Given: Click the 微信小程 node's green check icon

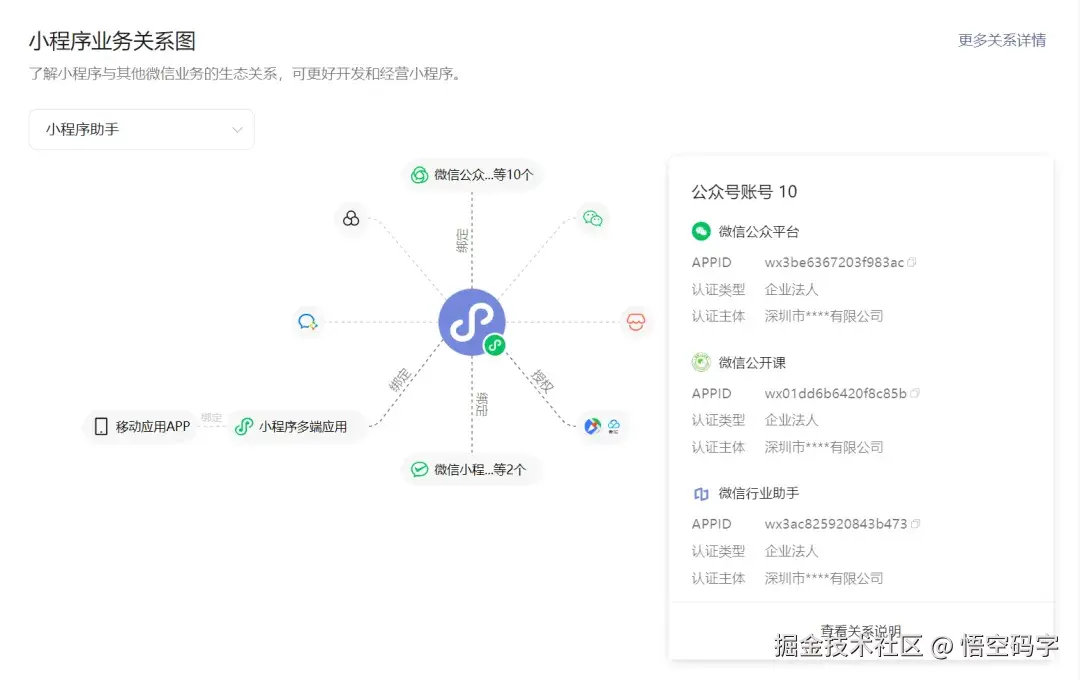Looking at the screenshot, I should click(x=419, y=469).
